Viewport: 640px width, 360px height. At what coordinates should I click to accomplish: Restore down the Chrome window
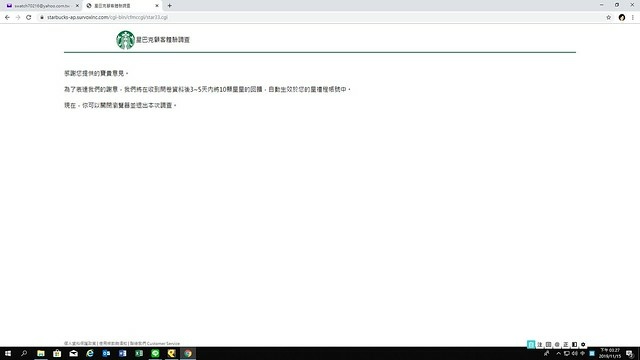tap(617, 5)
